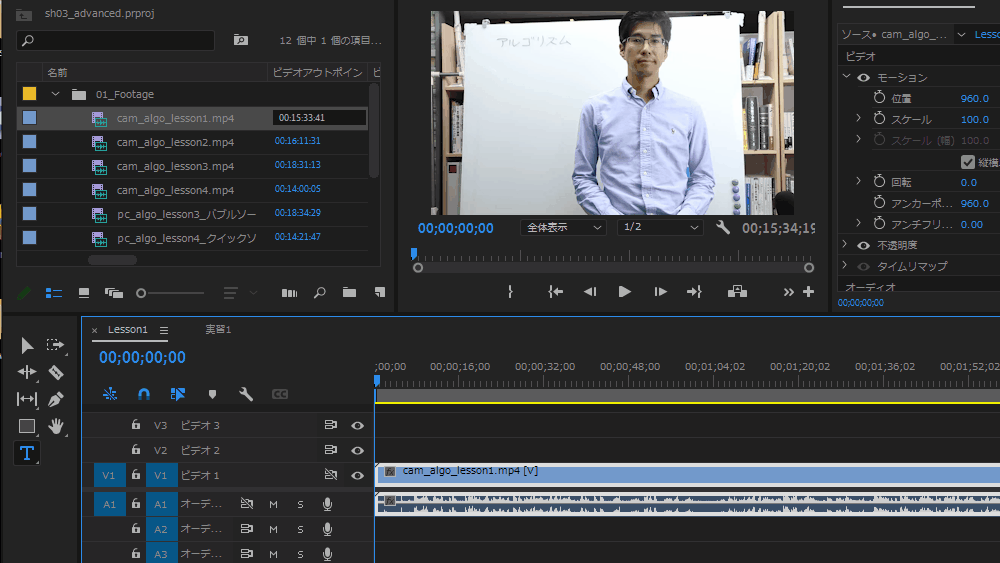The image size is (1000, 563).
Task: Click the New Item button
Action: pyautogui.click(x=379, y=293)
